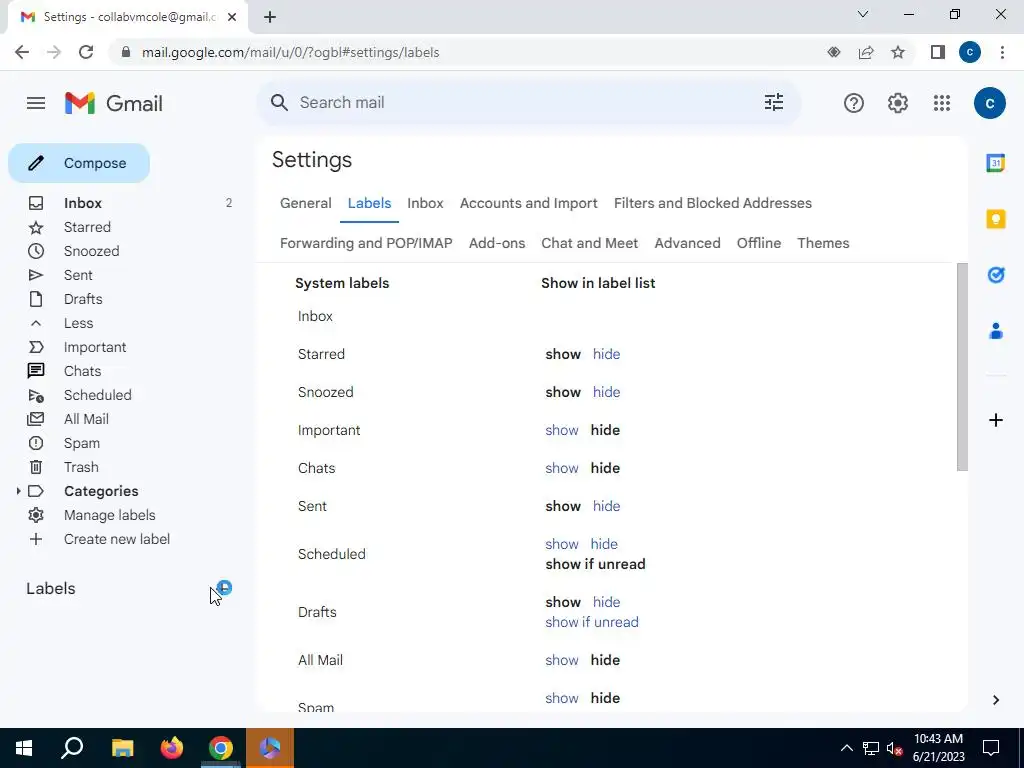This screenshot has height=768, width=1024.
Task: Click the Labels section plus icon
Action: [224, 588]
